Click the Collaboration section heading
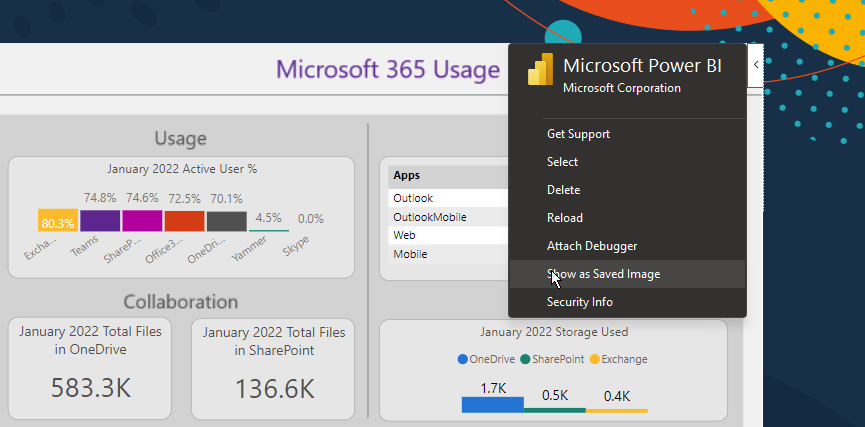 coord(180,302)
